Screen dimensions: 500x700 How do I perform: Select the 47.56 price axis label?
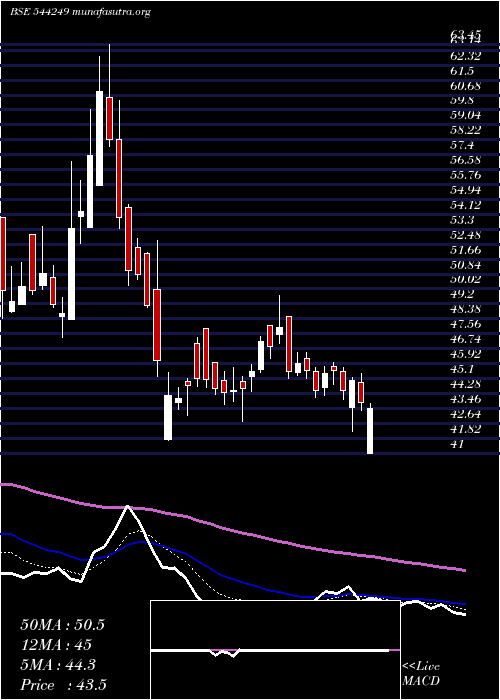(x=466, y=324)
